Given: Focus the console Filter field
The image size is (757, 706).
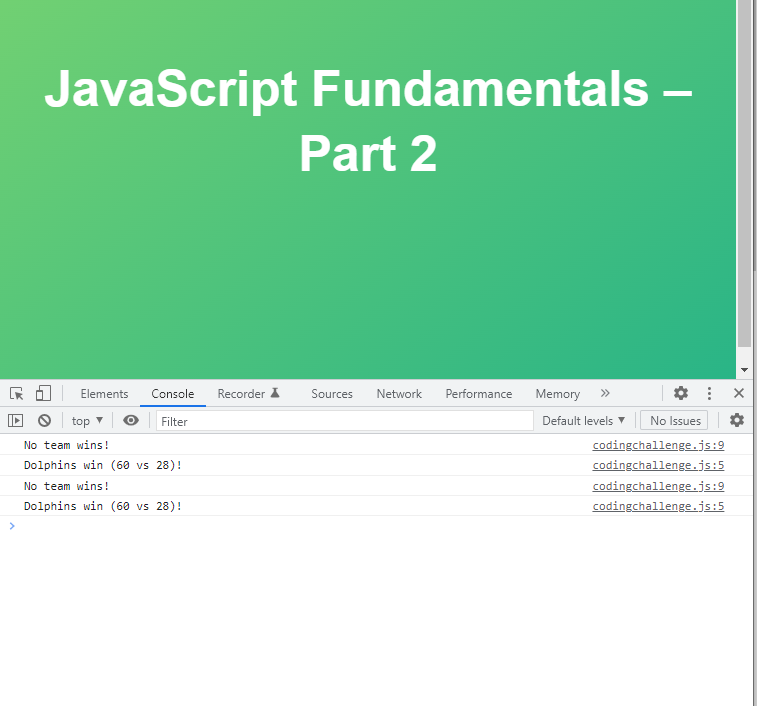Looking at the screenshot, I should pos(345,421).
